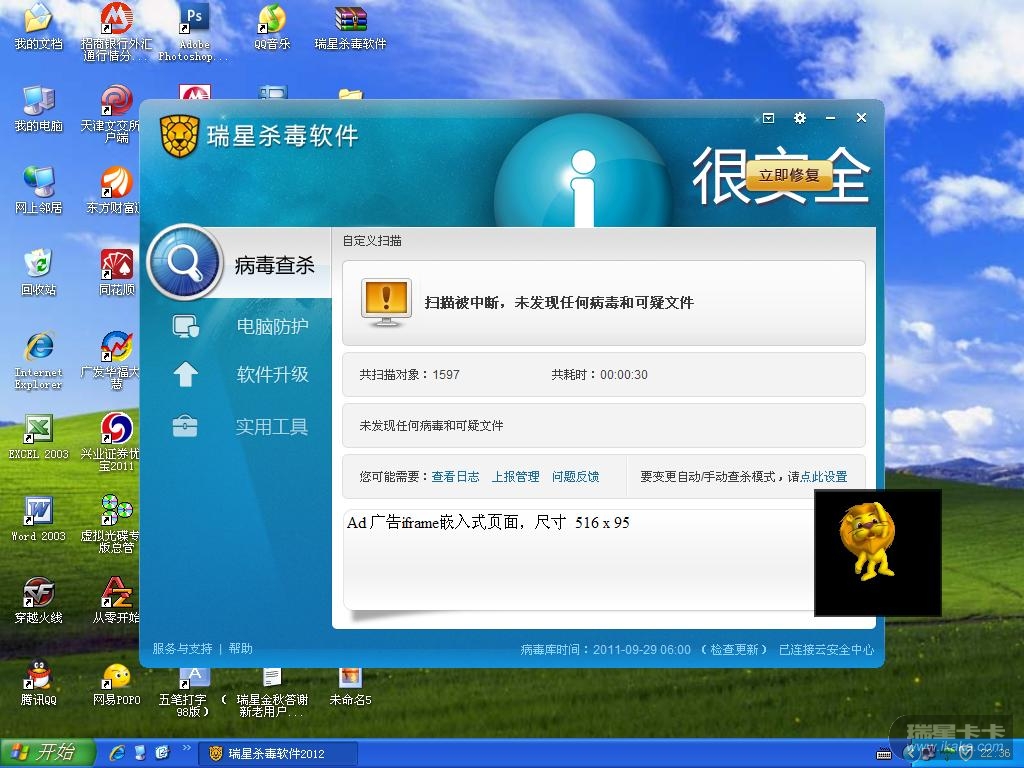Click the 立即修复 button

[x=789, y=175]
